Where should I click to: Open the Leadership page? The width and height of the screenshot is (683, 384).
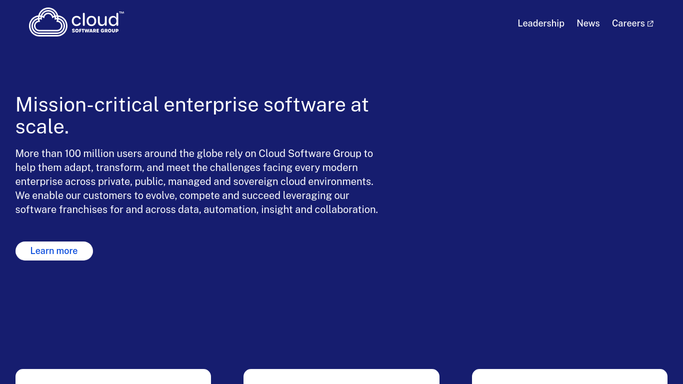[541, 24]
